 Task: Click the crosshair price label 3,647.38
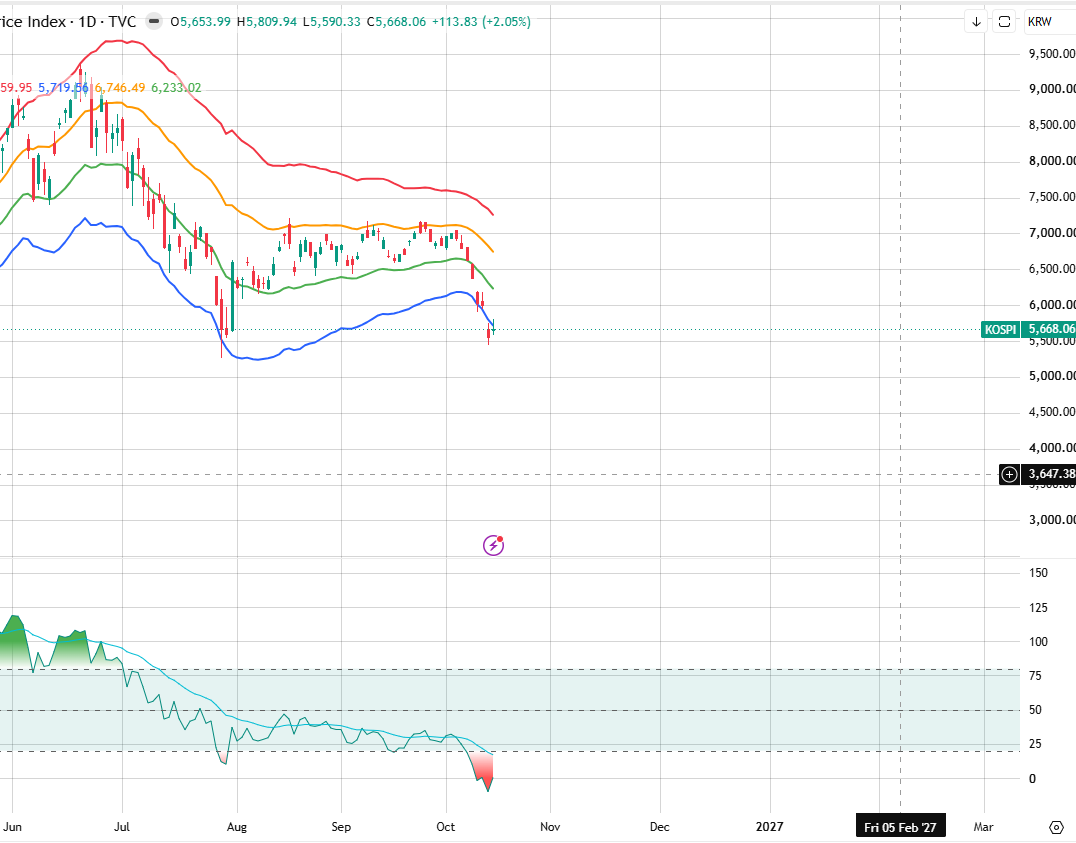coord(1050,474)
